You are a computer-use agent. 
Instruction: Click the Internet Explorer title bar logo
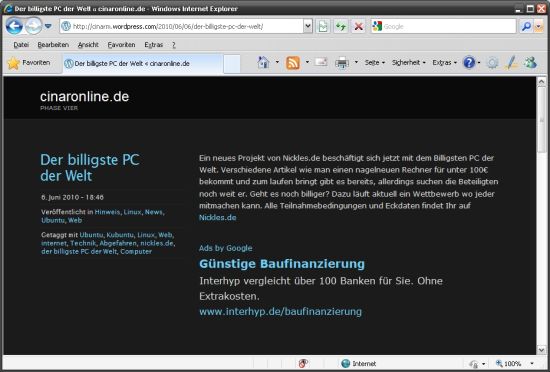click(8, 8)
